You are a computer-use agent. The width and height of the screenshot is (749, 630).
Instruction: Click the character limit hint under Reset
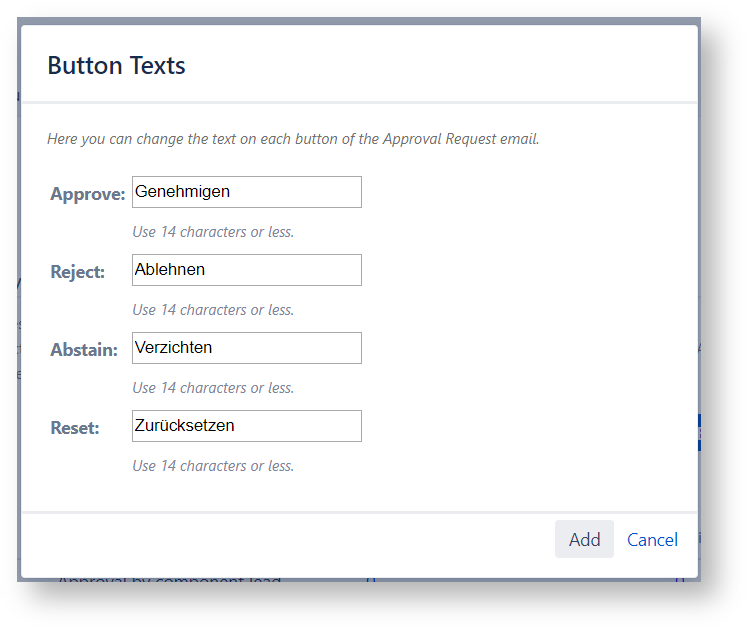coord(213,466)
